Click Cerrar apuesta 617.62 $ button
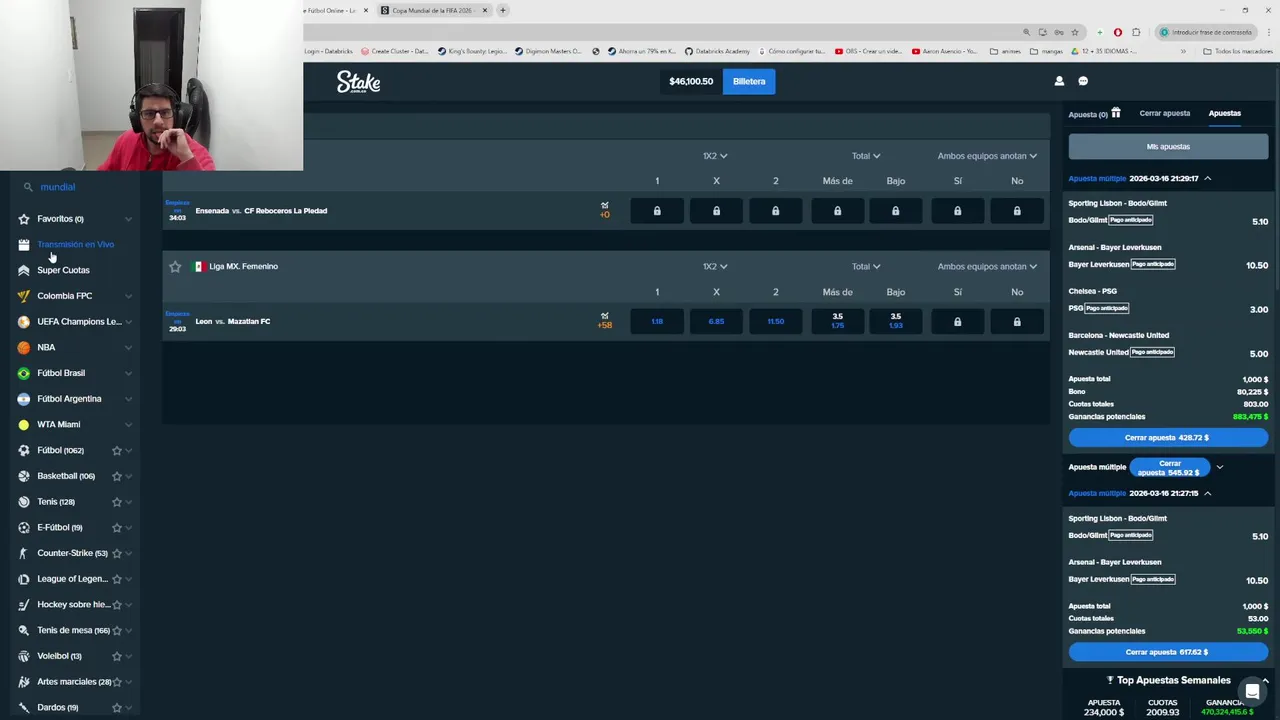 click(x=1168, y=652)
